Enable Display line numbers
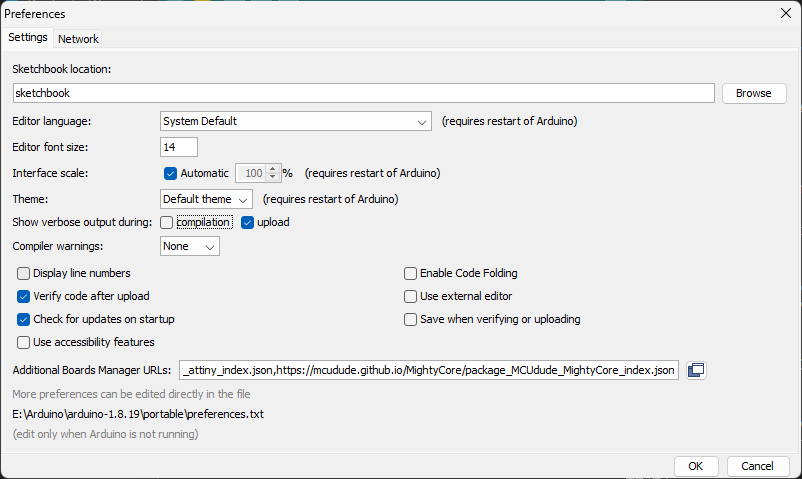The height and width of the screenshot is (479, 802). point(24,273)
